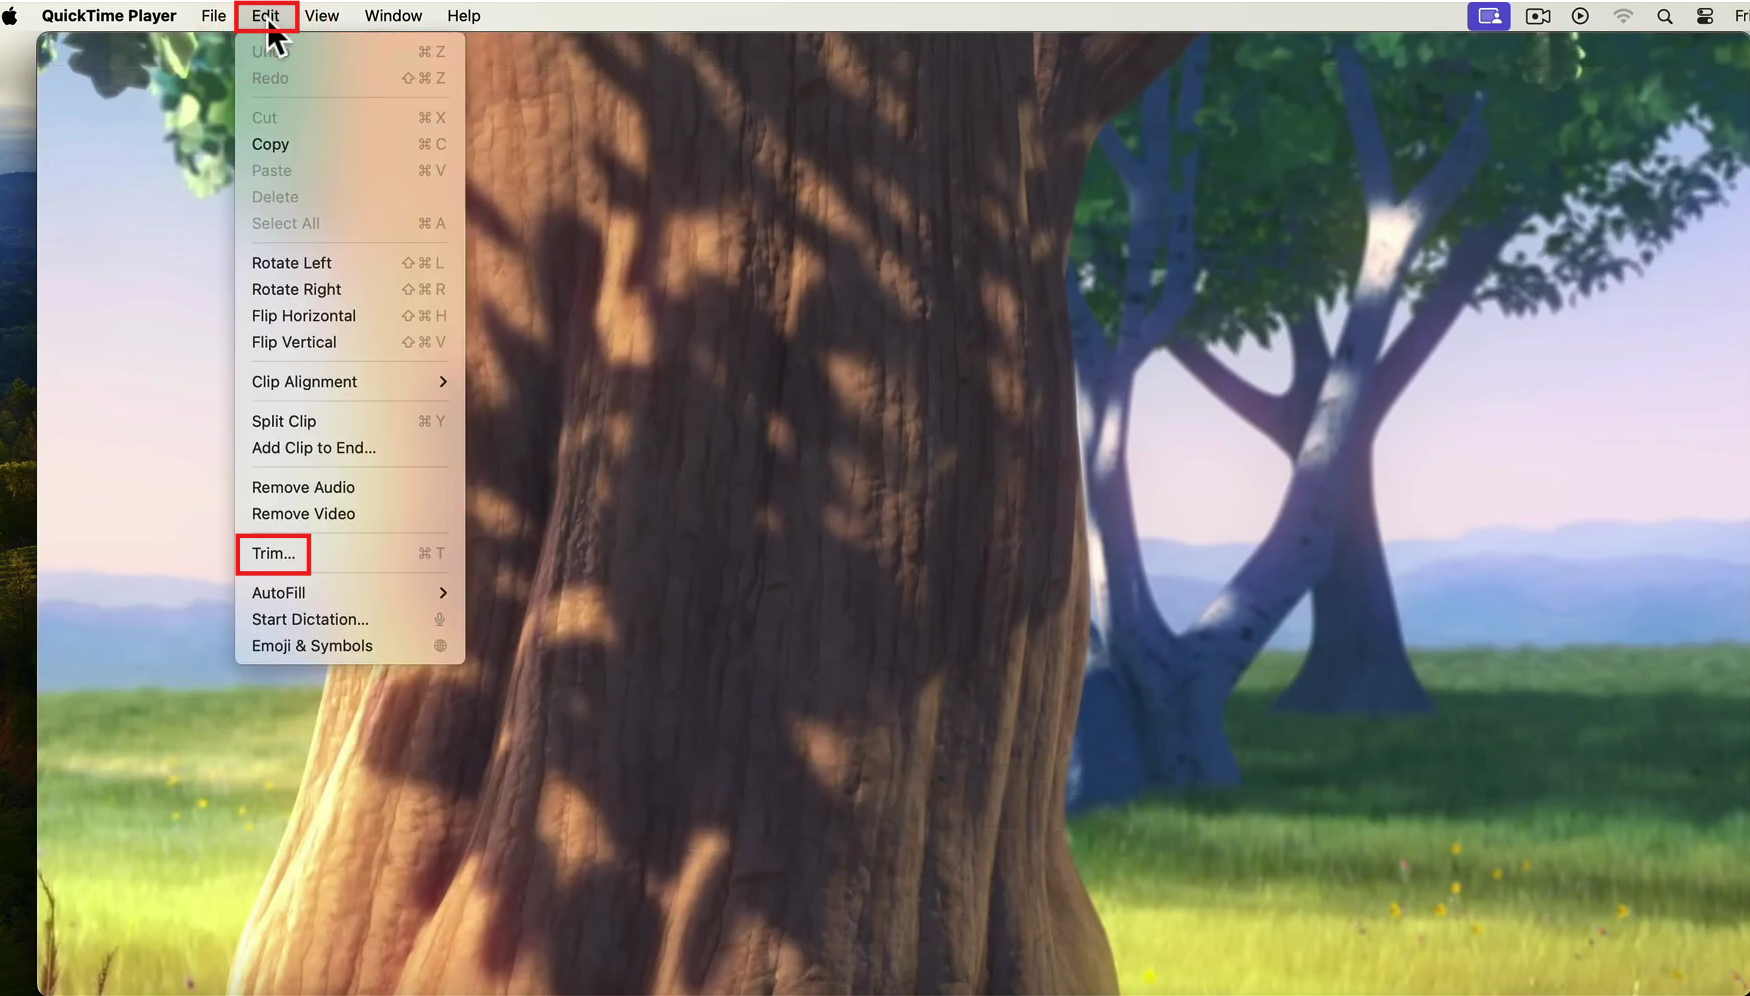Image resolution: width=1750 pixels, height=996 pixels.
Task: Choose Start Dictation…
Action: click(x=349, y=619)
